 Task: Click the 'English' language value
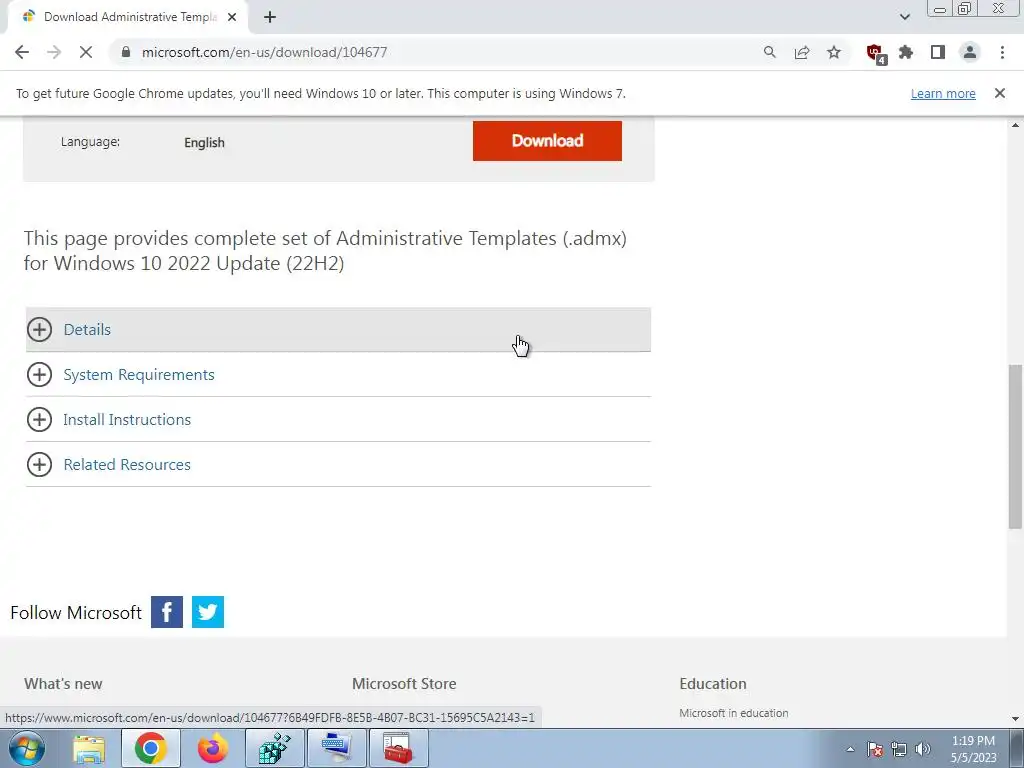pos(204,142)
